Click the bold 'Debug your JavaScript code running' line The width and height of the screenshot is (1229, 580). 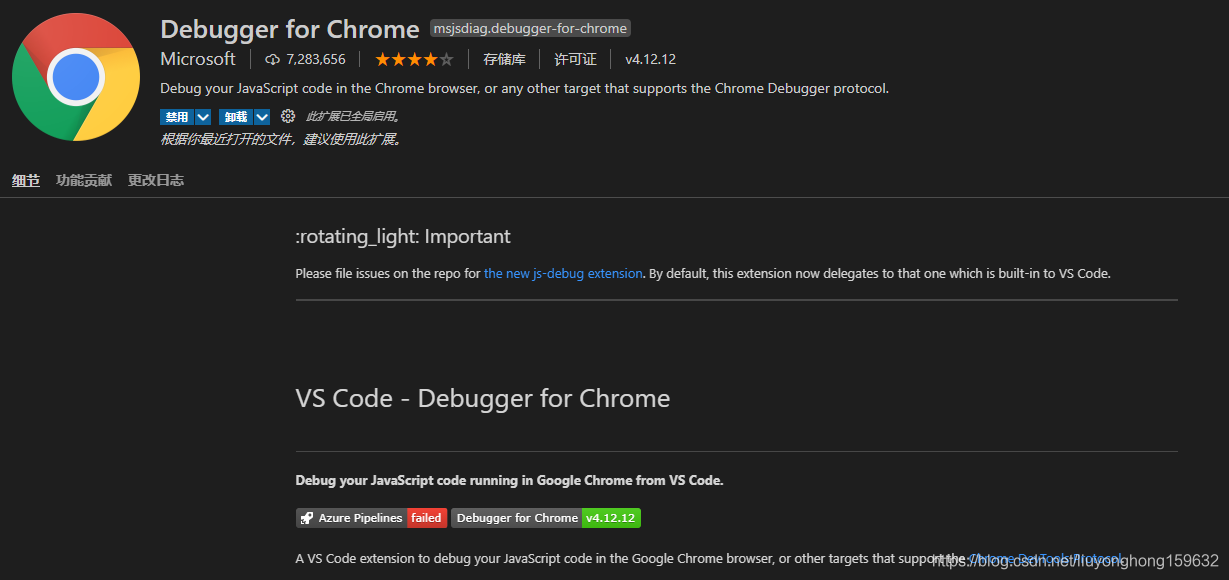(x=509, y=480)
